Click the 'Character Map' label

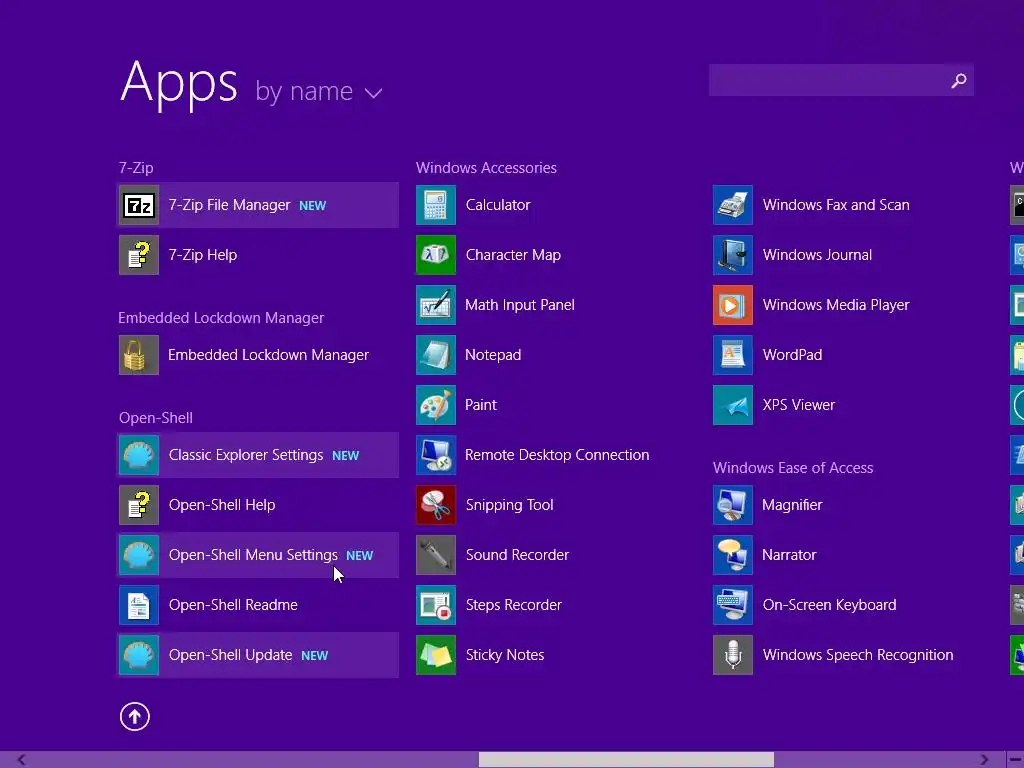coord(513,255)
